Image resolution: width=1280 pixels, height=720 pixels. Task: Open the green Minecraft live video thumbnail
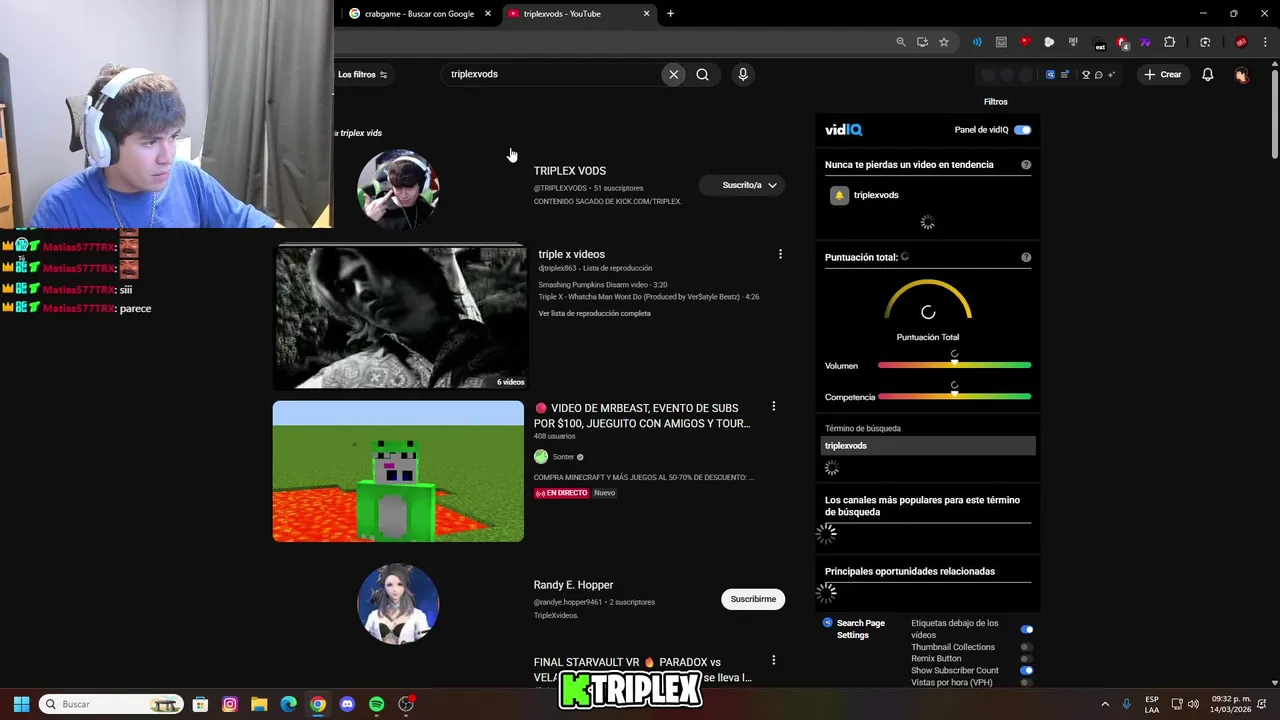coord(398,471)
